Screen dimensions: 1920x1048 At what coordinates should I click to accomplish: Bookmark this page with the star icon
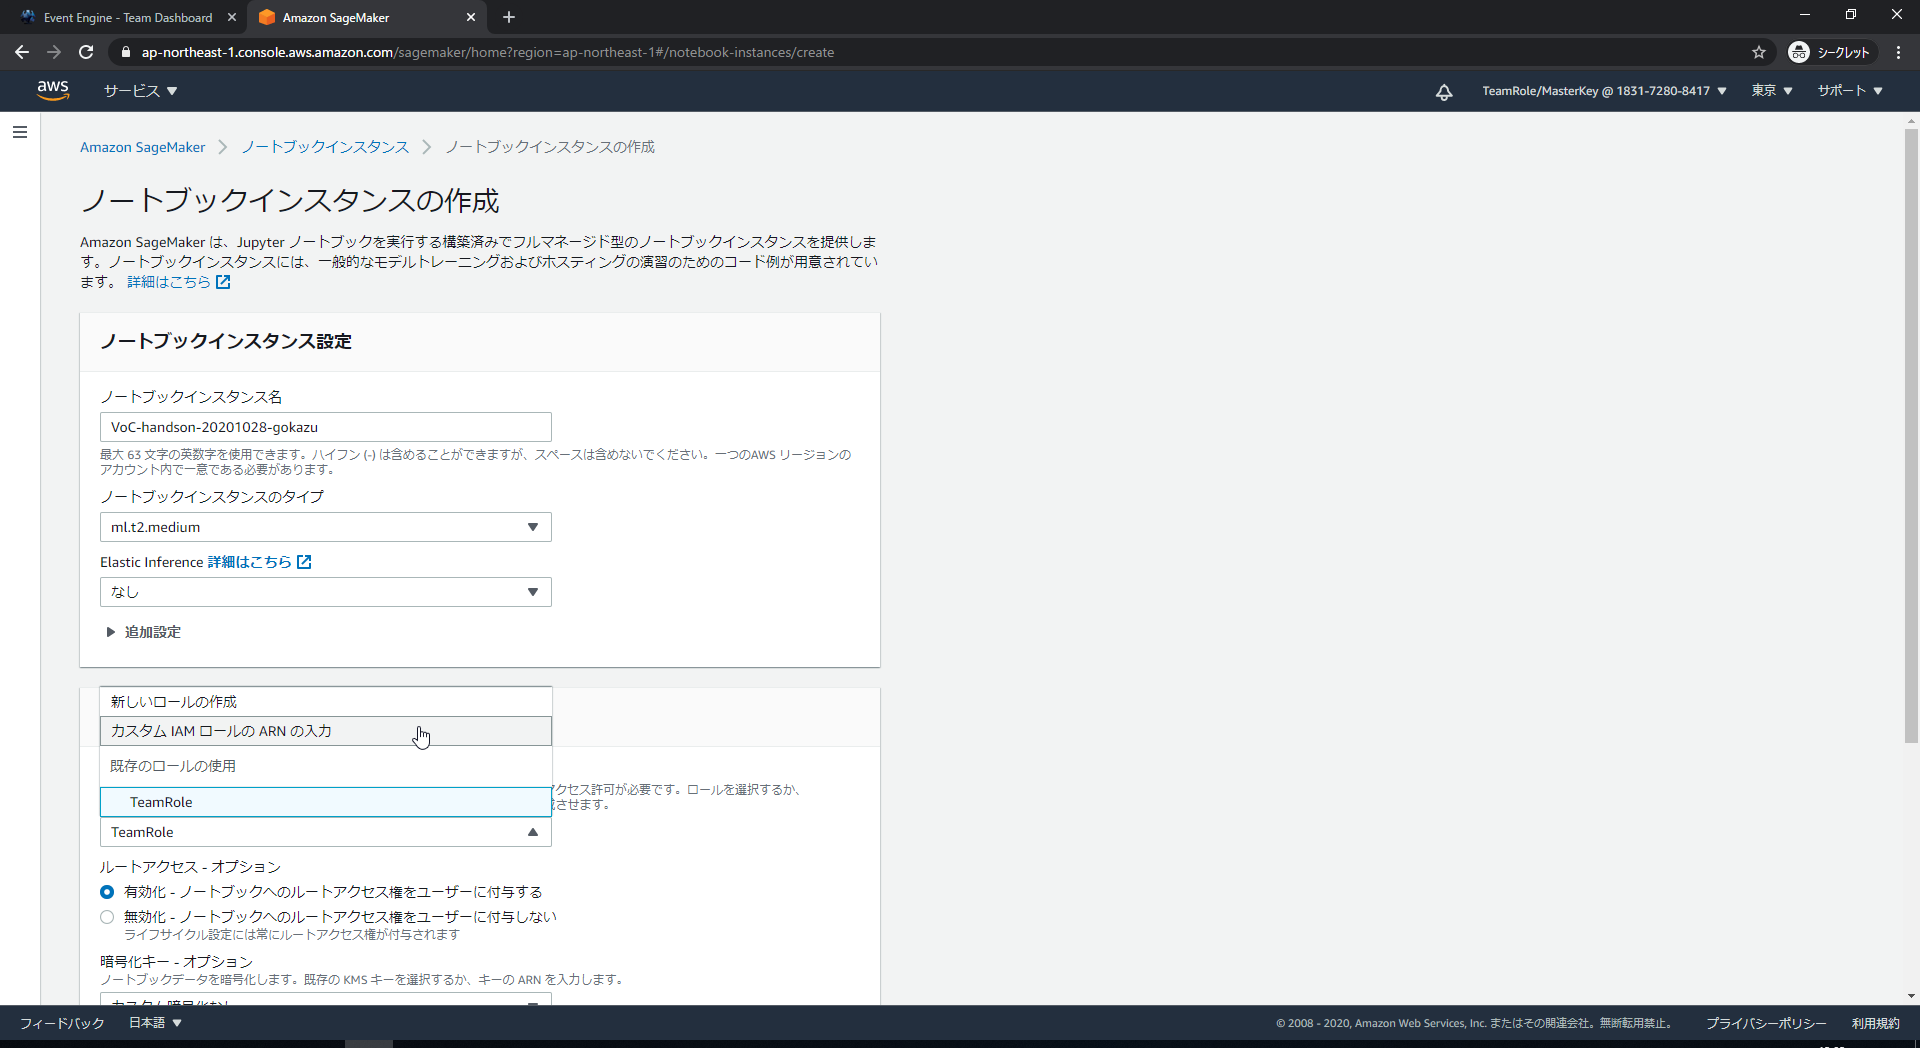coord(1759,52)
